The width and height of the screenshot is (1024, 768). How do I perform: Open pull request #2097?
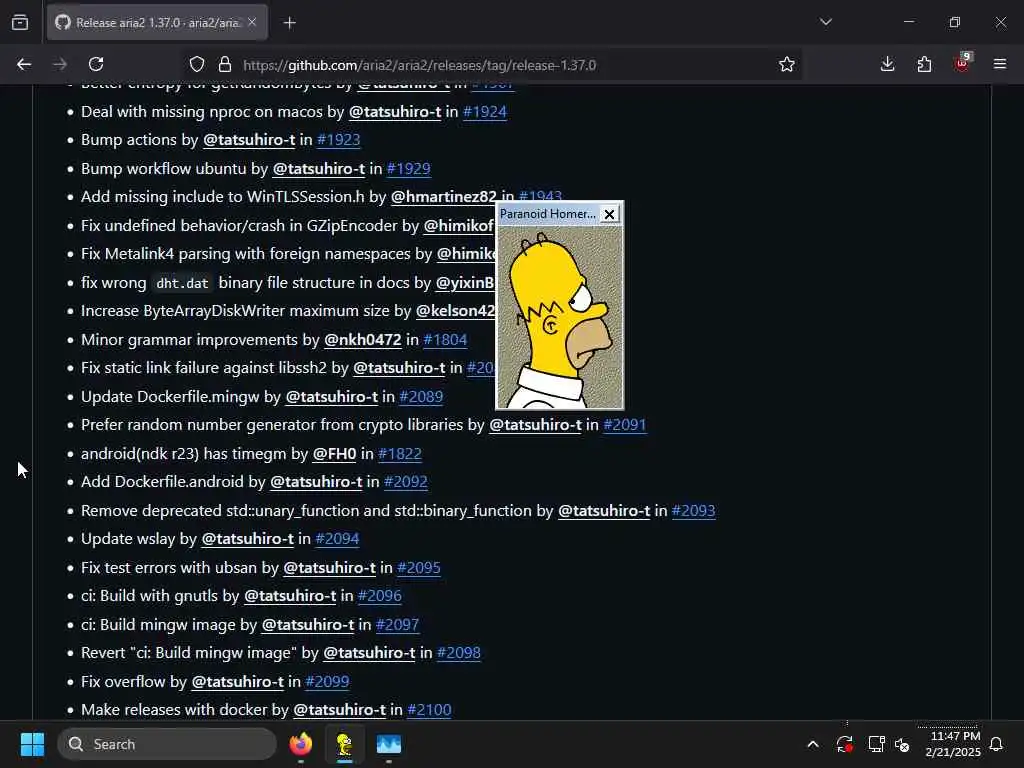[x=398, y=624]
